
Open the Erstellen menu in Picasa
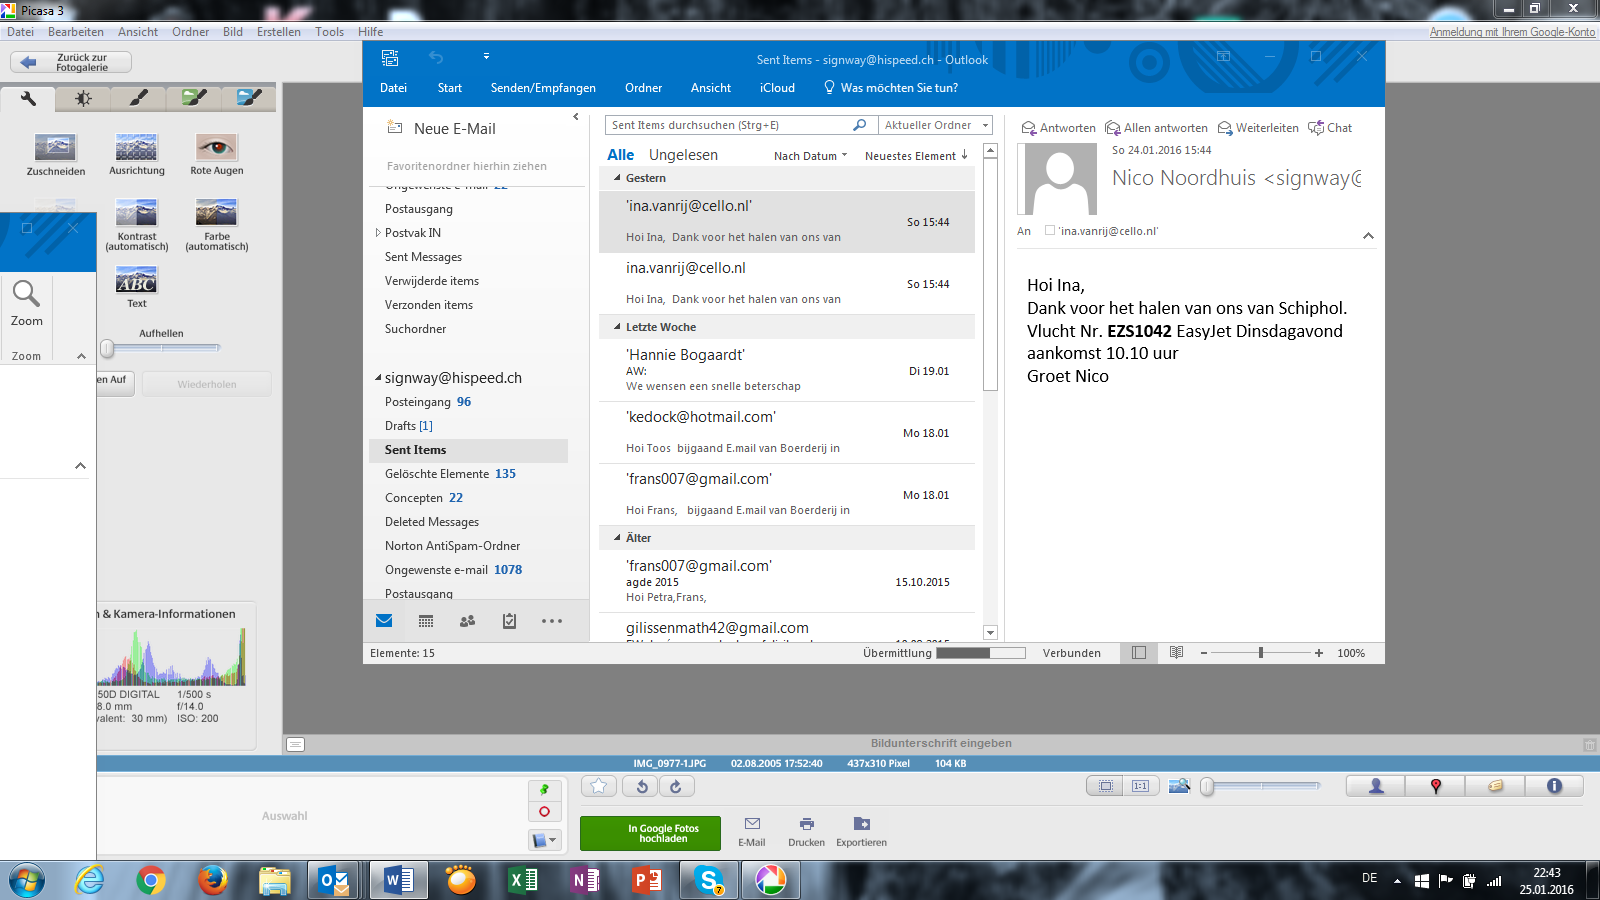pos(278,32)
